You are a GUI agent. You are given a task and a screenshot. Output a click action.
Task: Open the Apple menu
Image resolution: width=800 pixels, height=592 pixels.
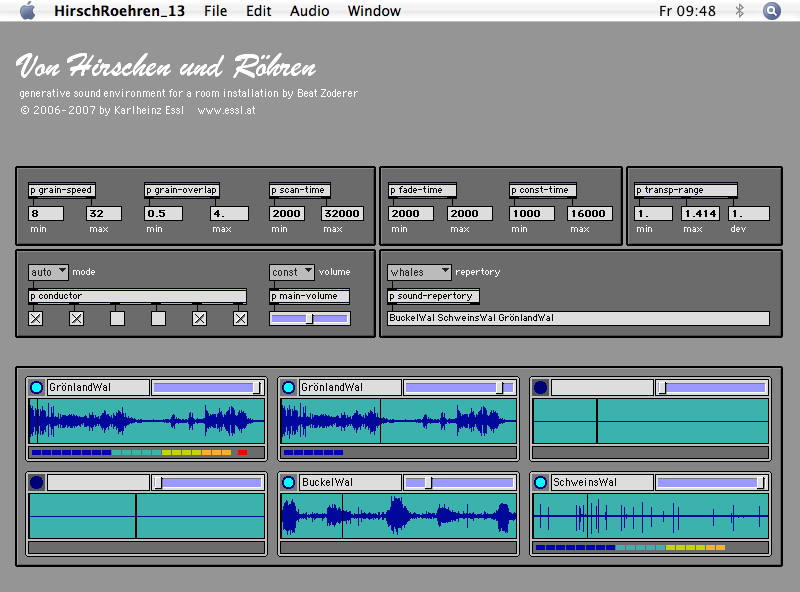28,11
